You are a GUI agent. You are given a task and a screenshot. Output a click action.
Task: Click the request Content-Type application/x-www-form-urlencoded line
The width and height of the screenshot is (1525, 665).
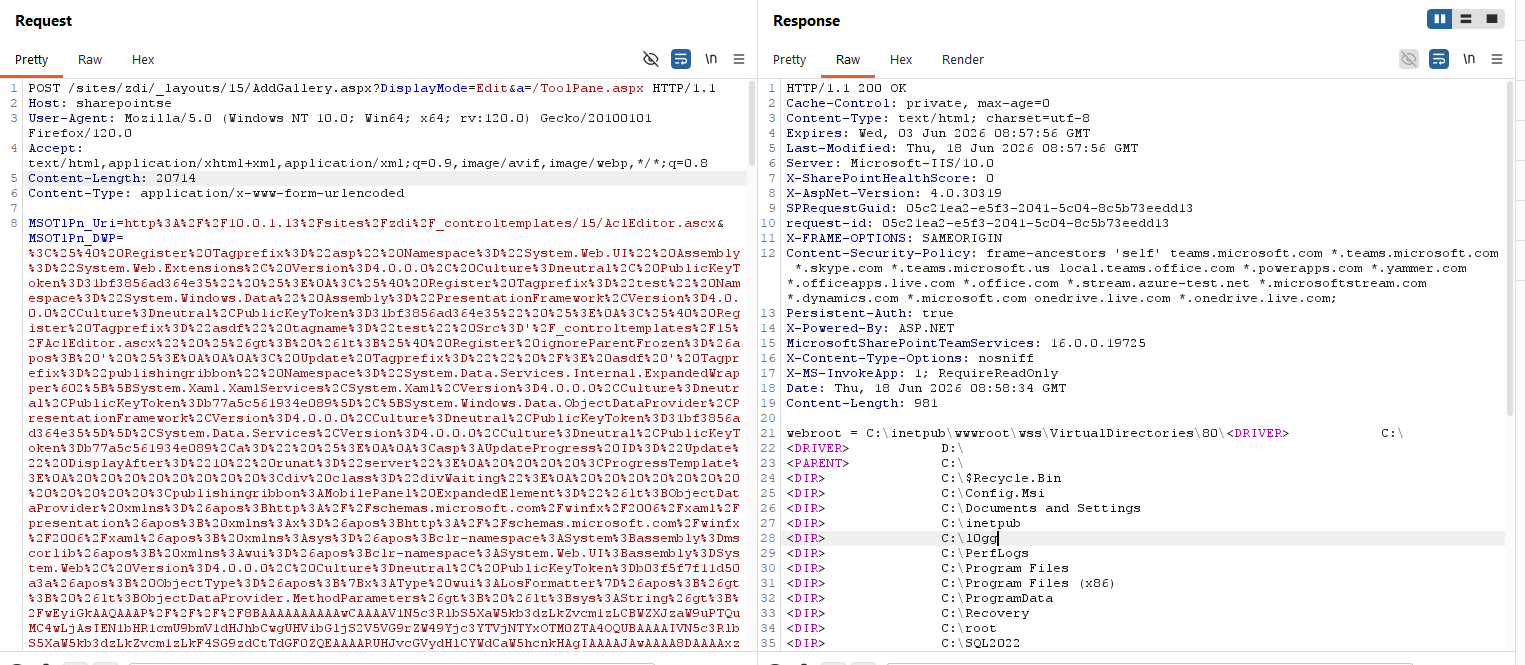pyautogui.click(x=216, y=193)
